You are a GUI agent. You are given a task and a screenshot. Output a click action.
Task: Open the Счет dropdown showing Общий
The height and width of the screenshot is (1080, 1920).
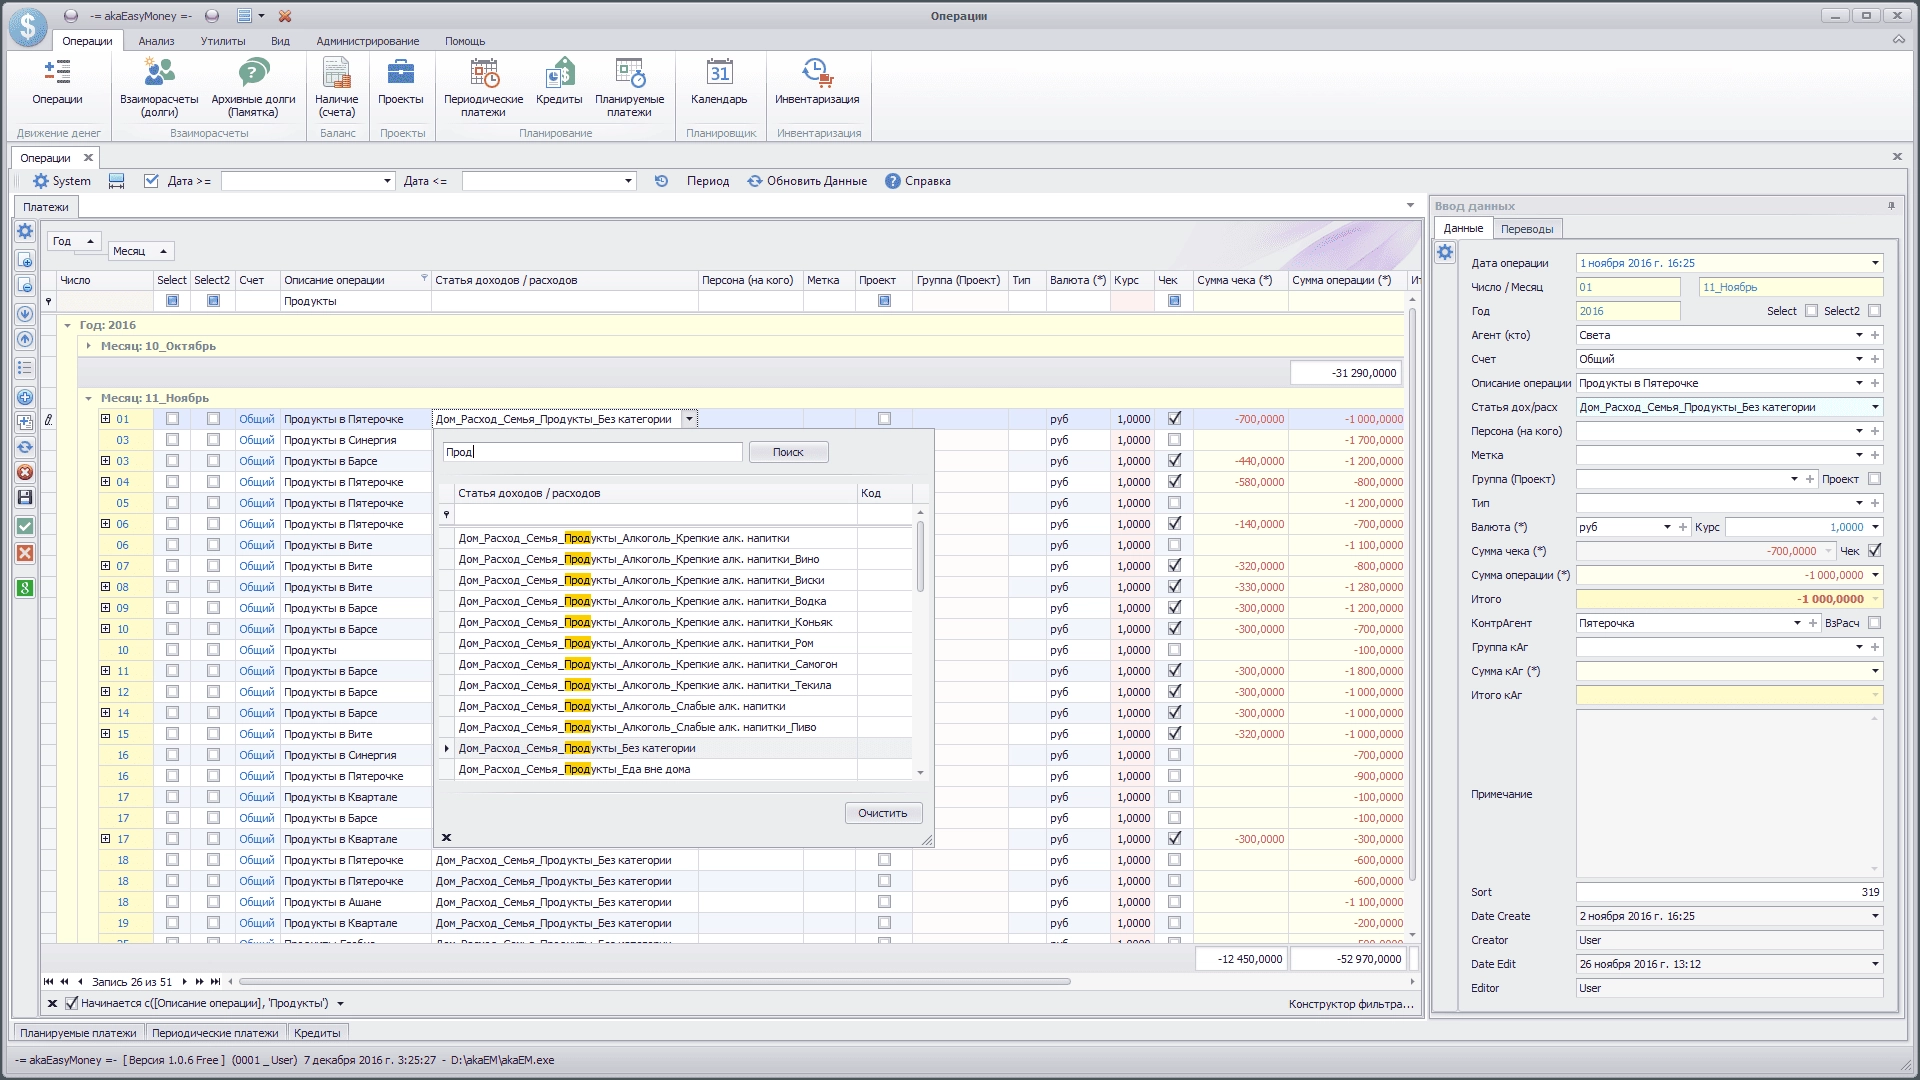tap(1859, 359)
